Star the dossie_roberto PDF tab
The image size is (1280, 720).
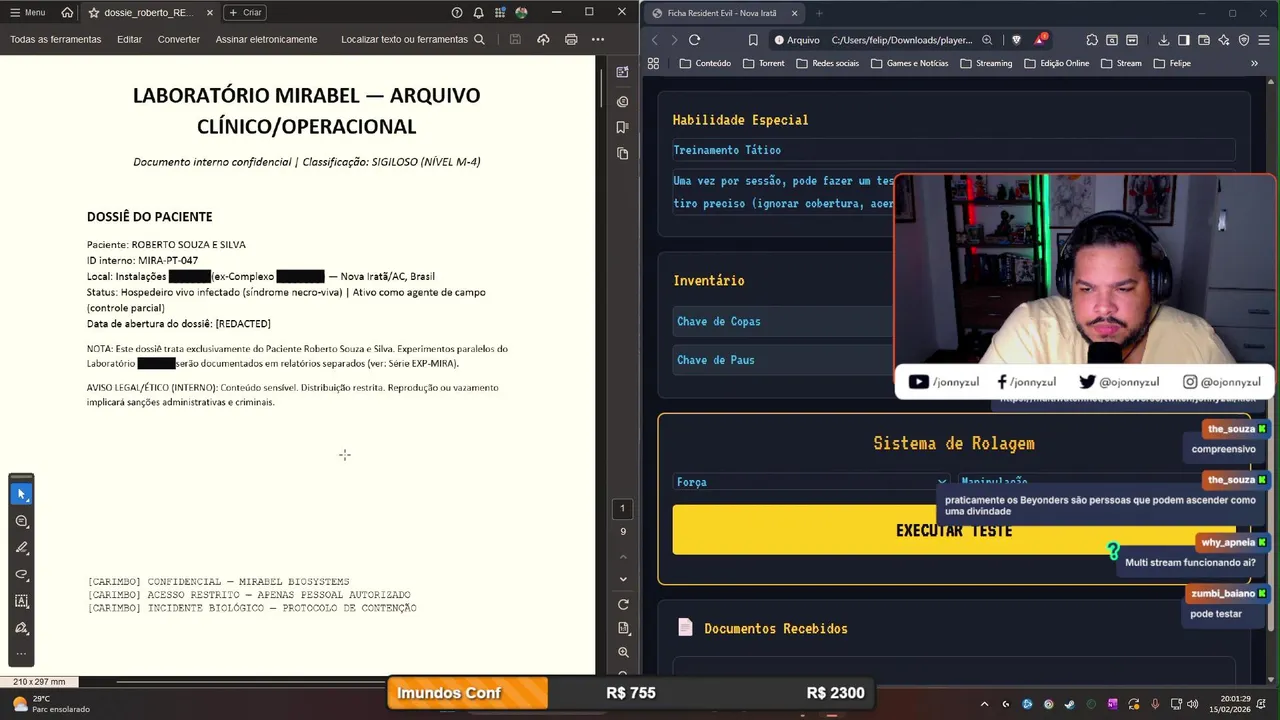tap(94, 13)
